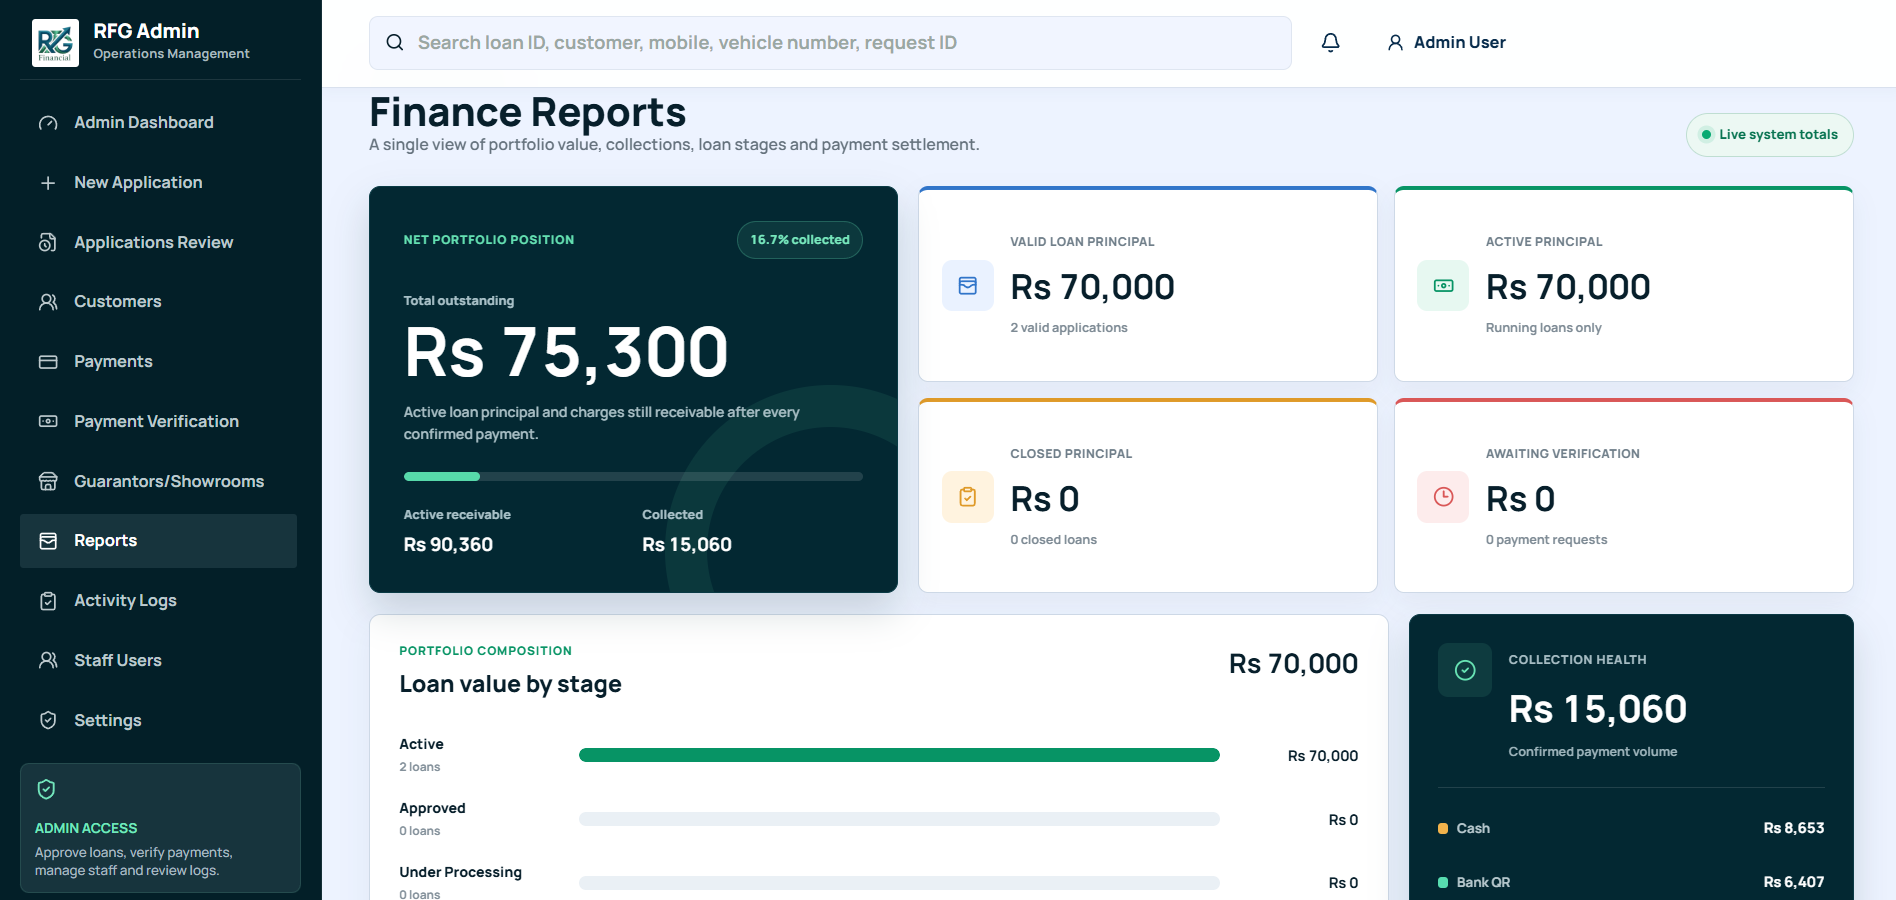Click the Finance Reports page title

pos(528,113)
